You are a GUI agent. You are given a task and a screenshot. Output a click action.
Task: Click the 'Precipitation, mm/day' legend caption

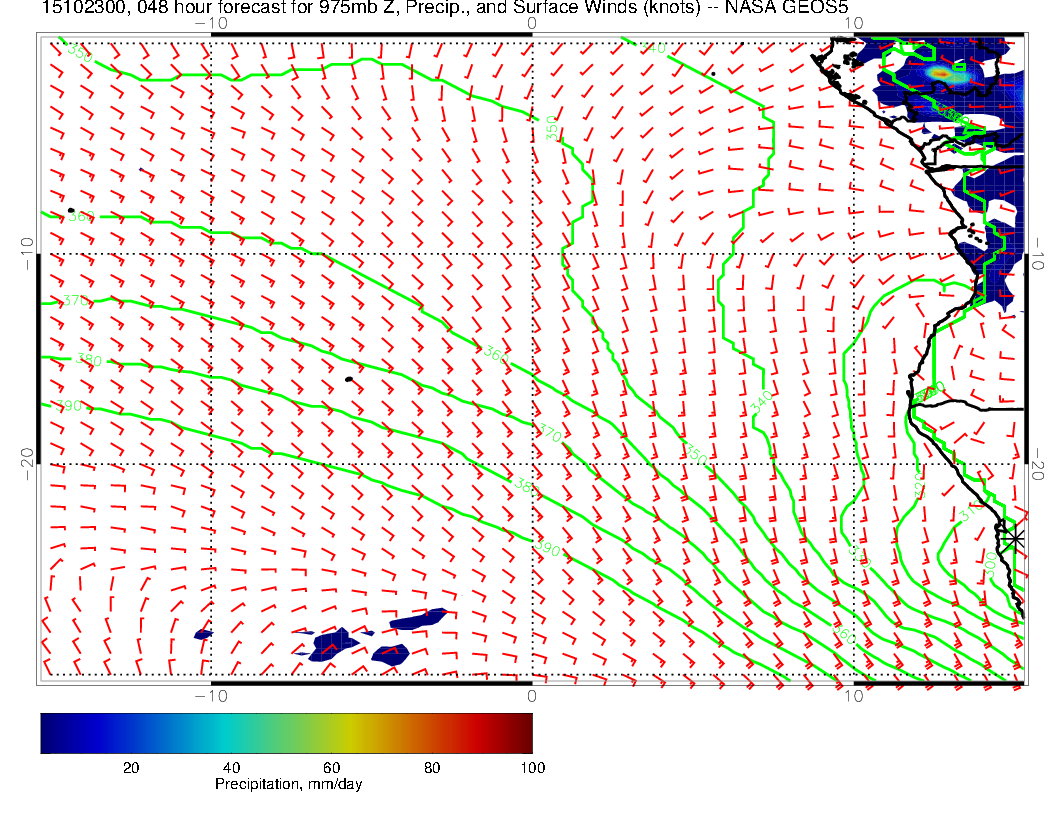click(288, 785)
